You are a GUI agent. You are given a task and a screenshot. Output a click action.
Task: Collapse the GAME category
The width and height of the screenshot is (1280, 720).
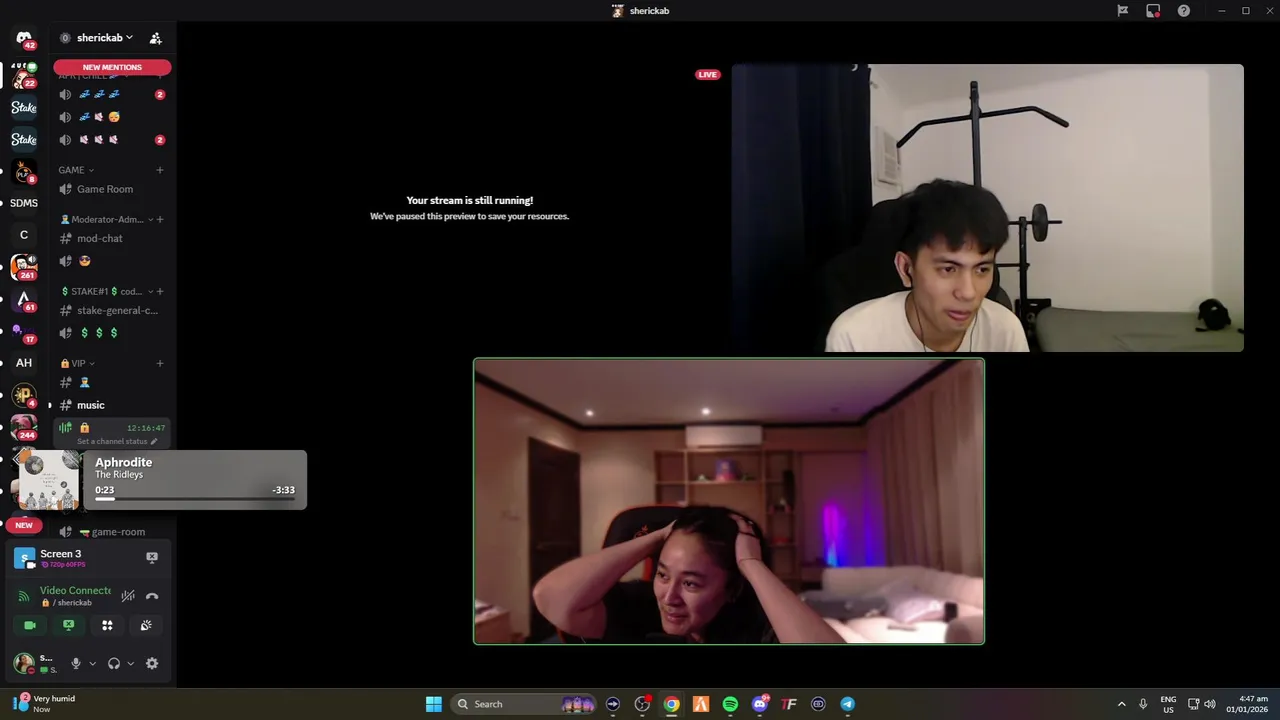tap(76, 170)
